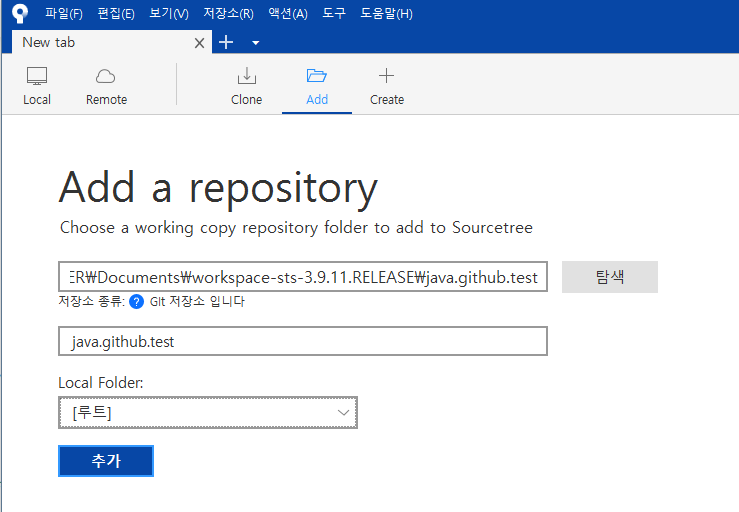
Task: Open the 파일(F) menu
Action: tap(64, 13)
